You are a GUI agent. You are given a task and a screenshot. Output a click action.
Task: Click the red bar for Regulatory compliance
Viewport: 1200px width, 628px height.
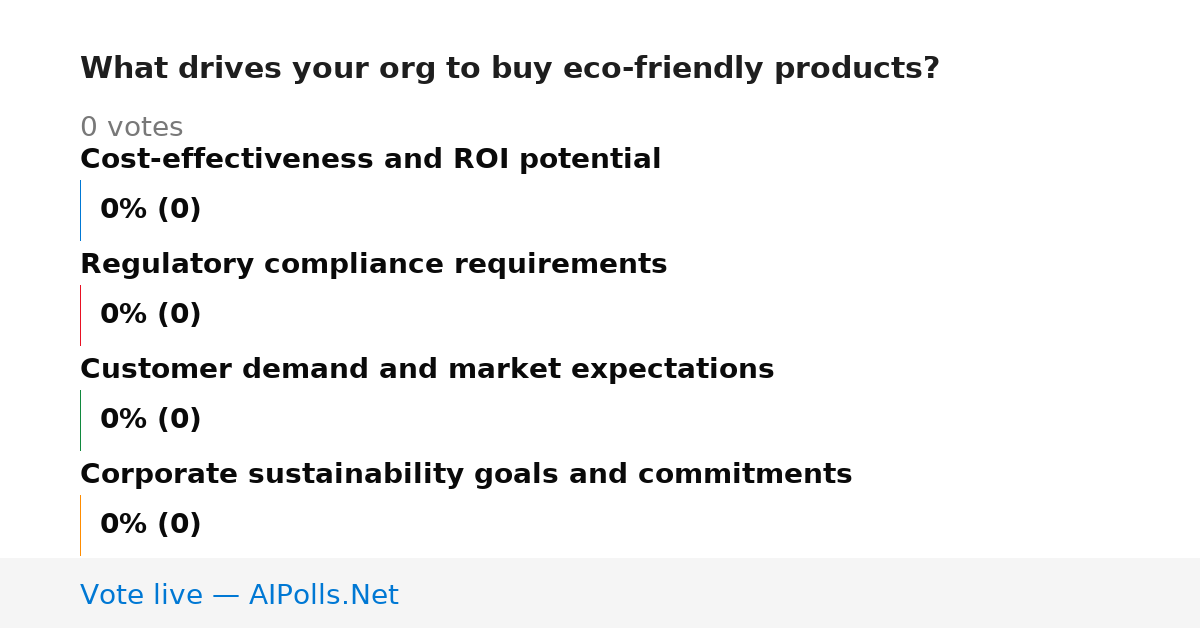point(80,315)
